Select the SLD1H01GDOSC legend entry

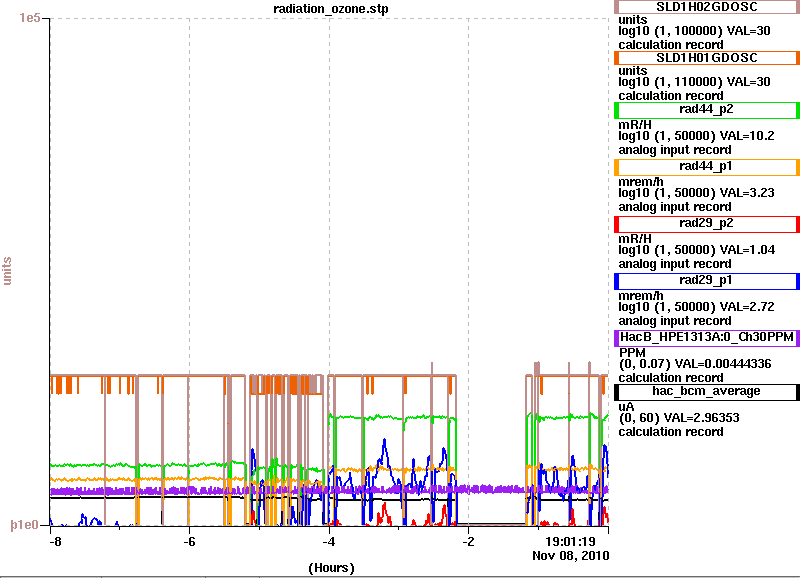pos(707,58)
